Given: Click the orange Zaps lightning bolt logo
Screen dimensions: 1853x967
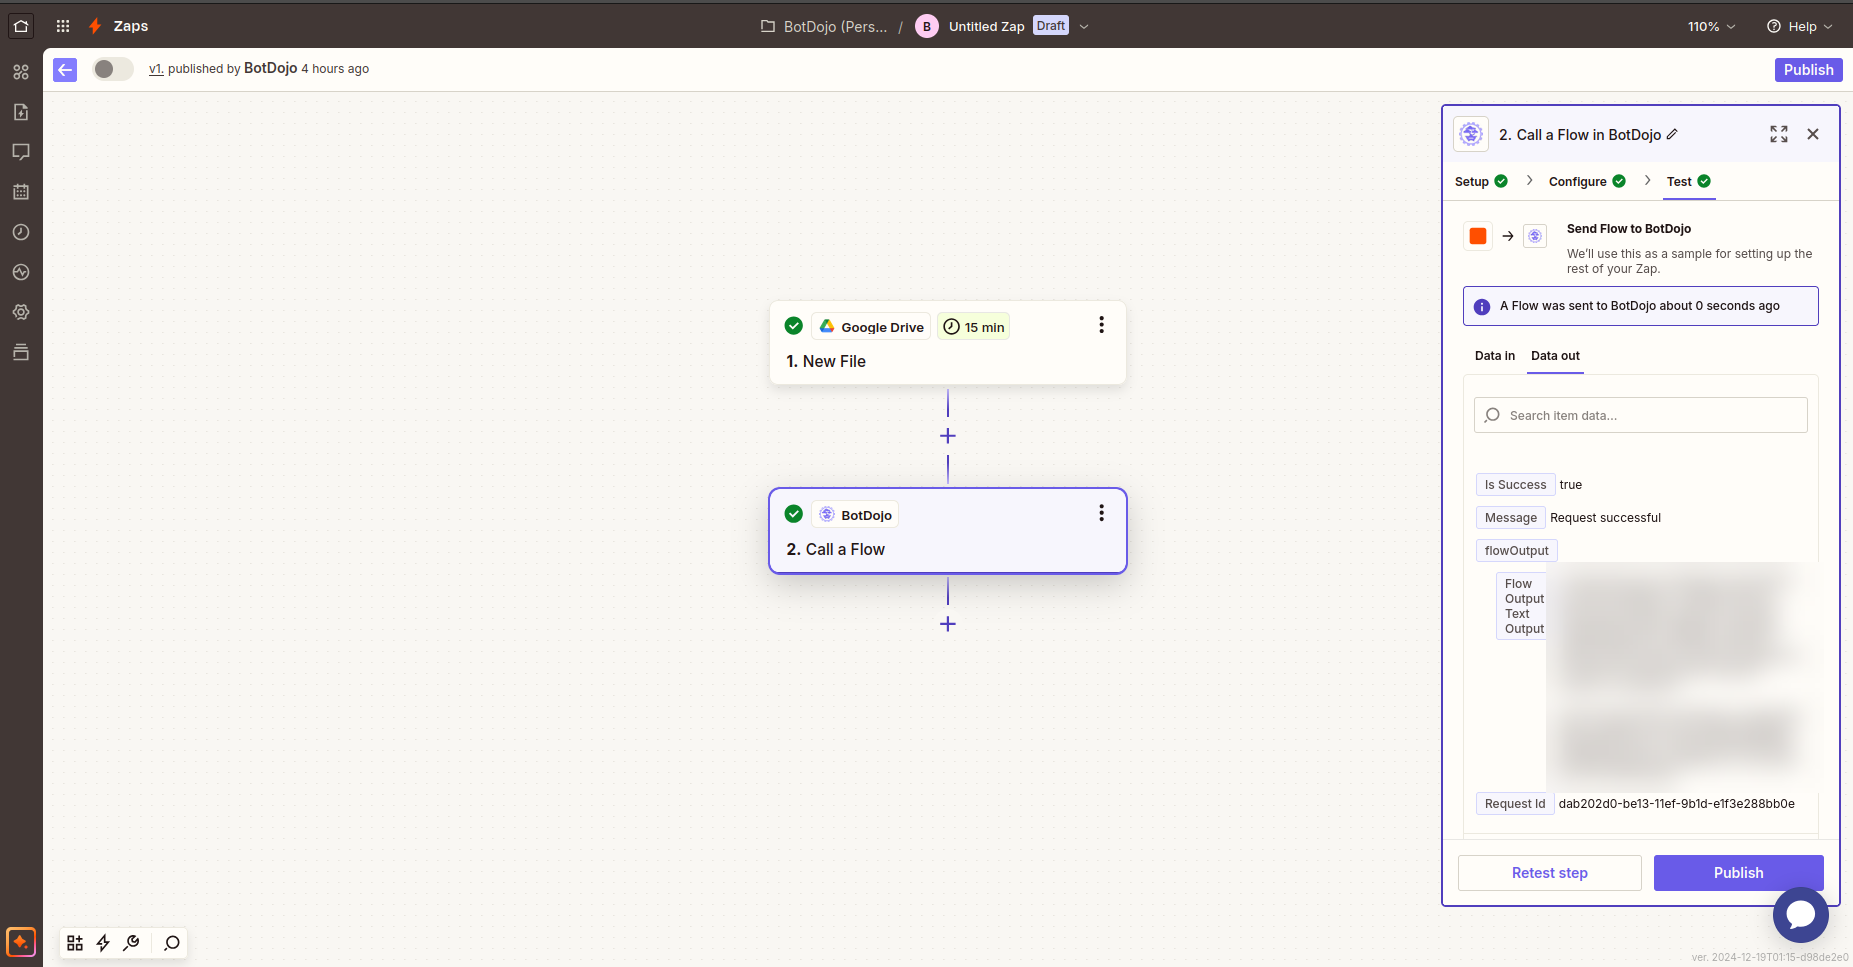Looking at the screenshot, I should pyautogui.click(x=95, y=26).
